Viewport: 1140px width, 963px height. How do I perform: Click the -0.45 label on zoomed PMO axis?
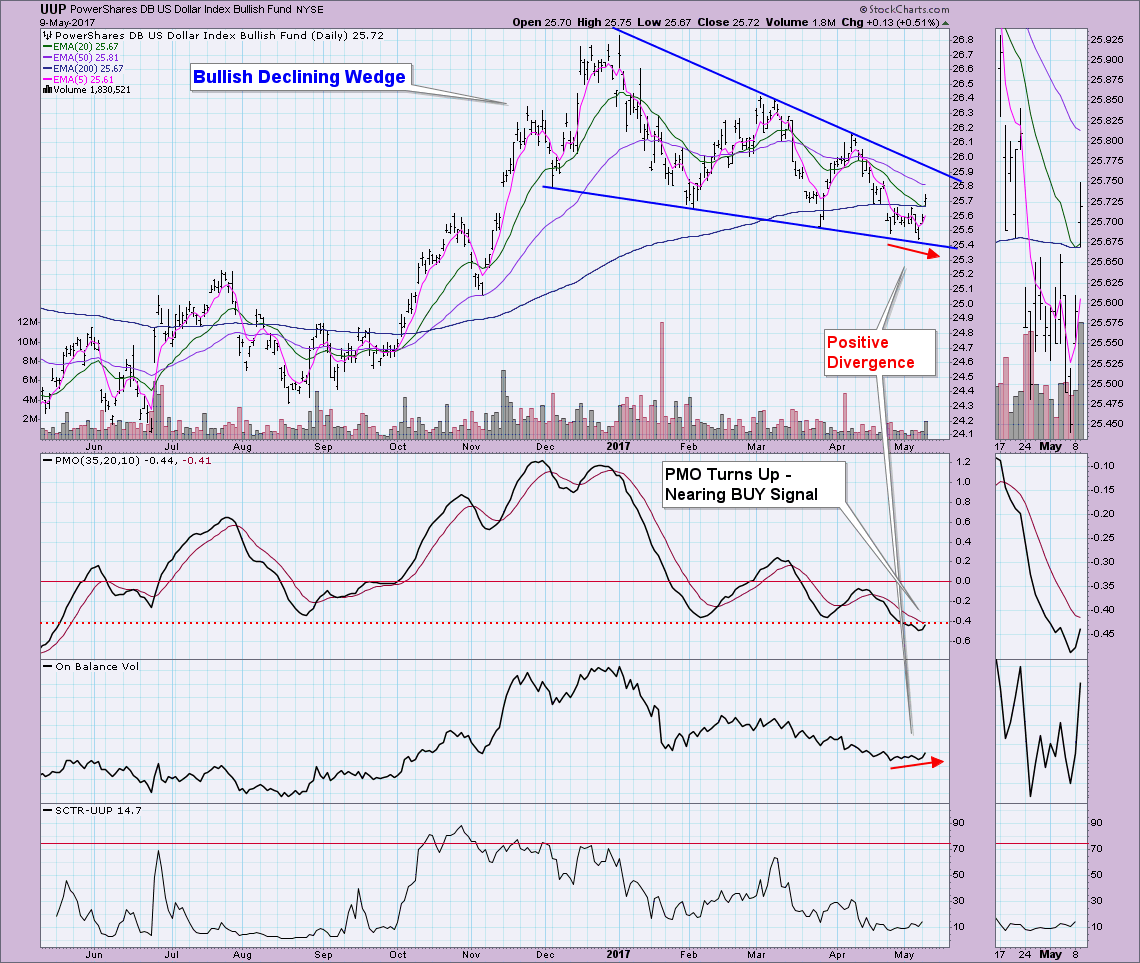click(x=1103, y=634)
